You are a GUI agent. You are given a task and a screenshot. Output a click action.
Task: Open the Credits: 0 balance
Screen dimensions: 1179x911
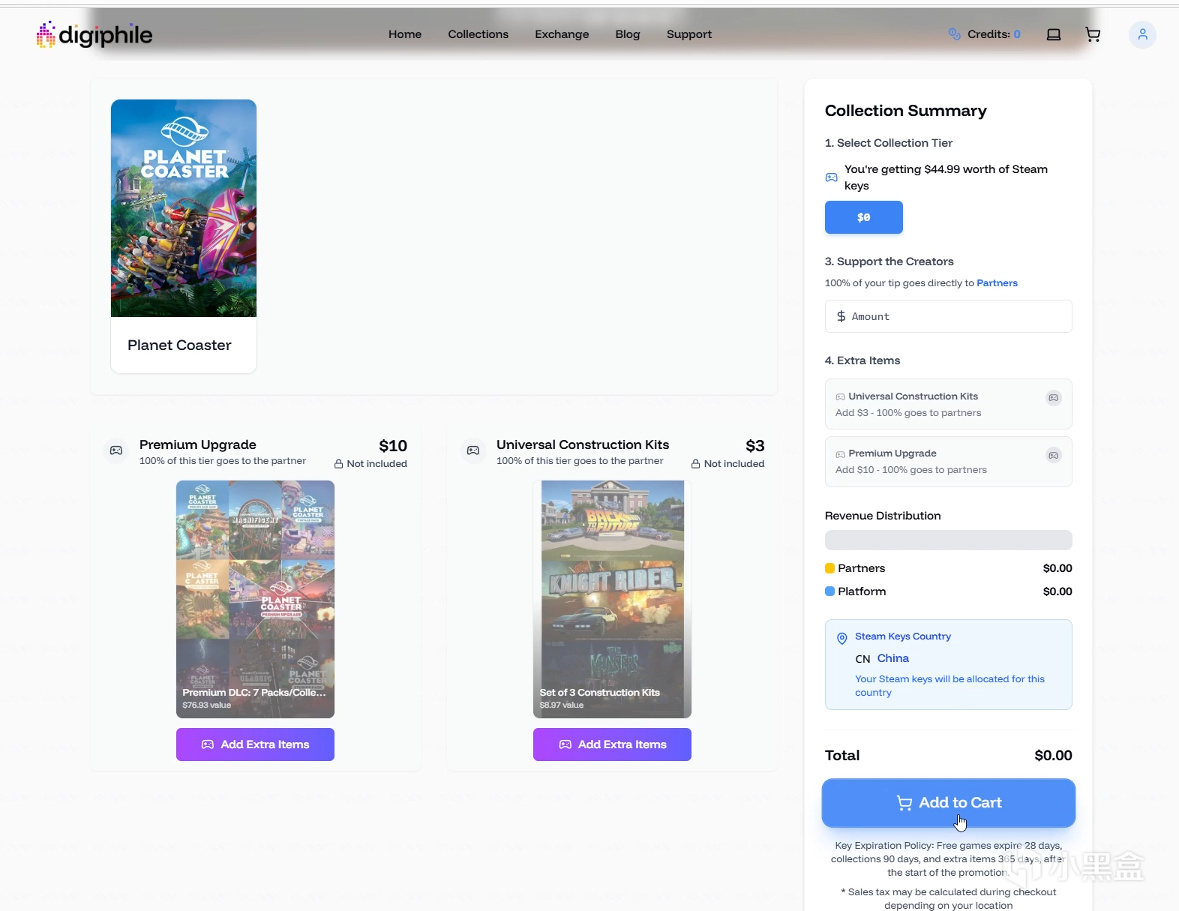[993, 35]
